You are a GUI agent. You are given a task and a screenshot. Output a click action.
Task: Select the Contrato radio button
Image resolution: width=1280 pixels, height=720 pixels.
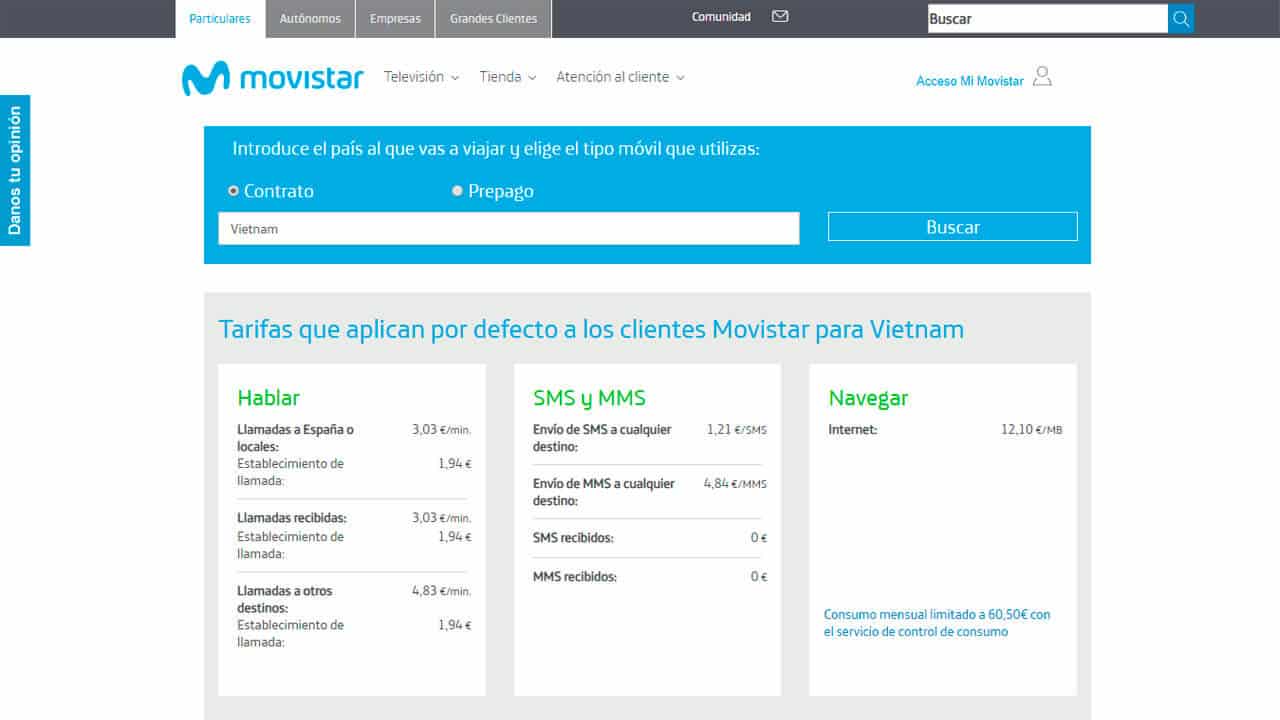pyautogui.click(x=234, y=191)
